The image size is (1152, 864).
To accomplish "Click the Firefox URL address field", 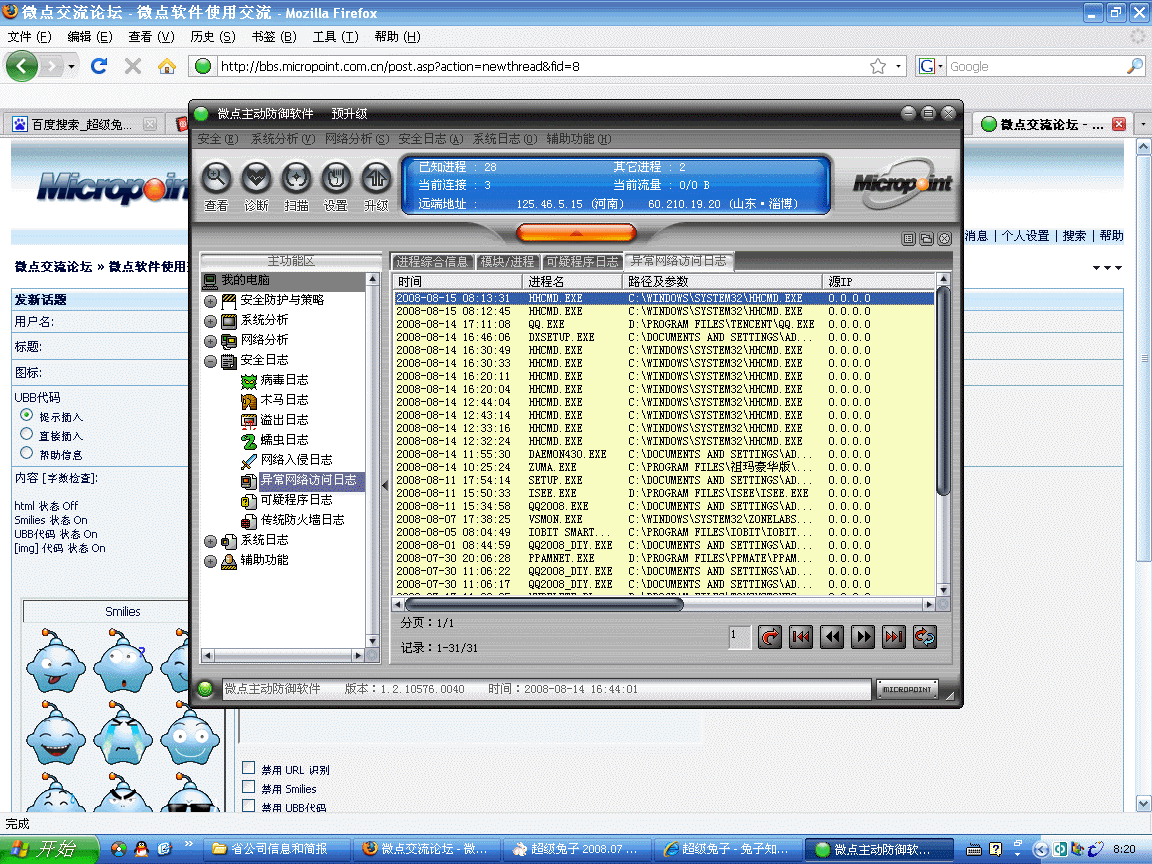I will [544, 66].
